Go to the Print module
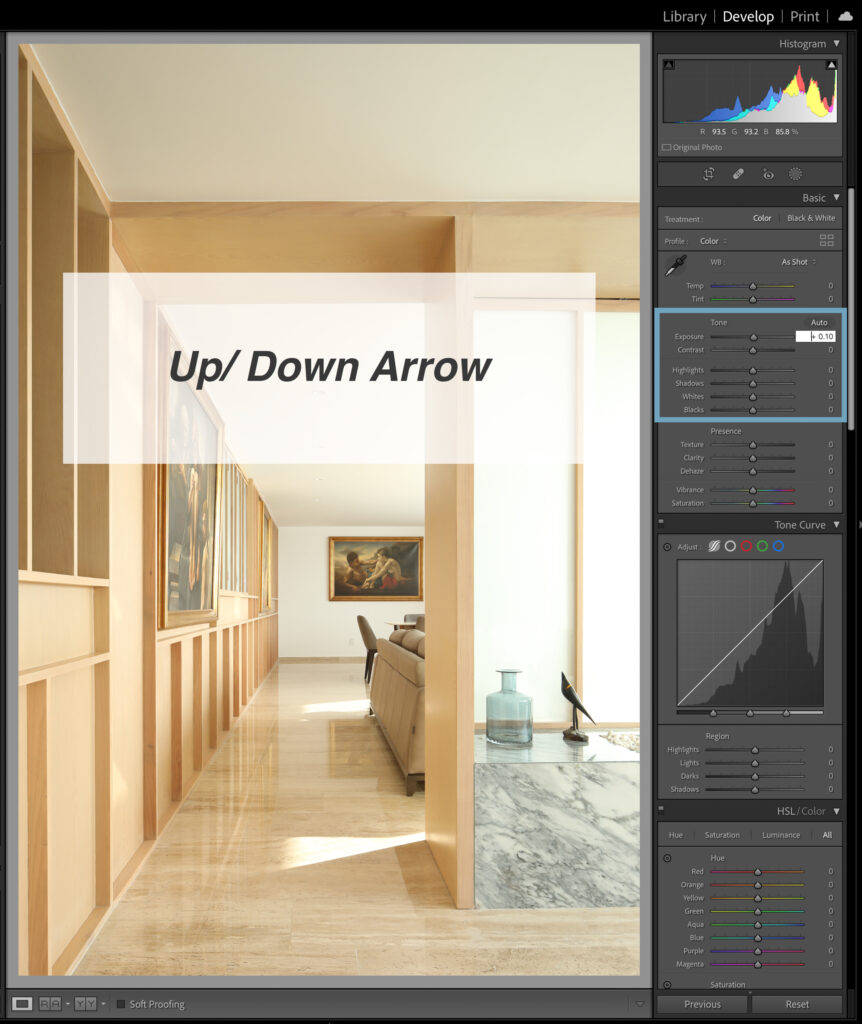 [805, 16]
